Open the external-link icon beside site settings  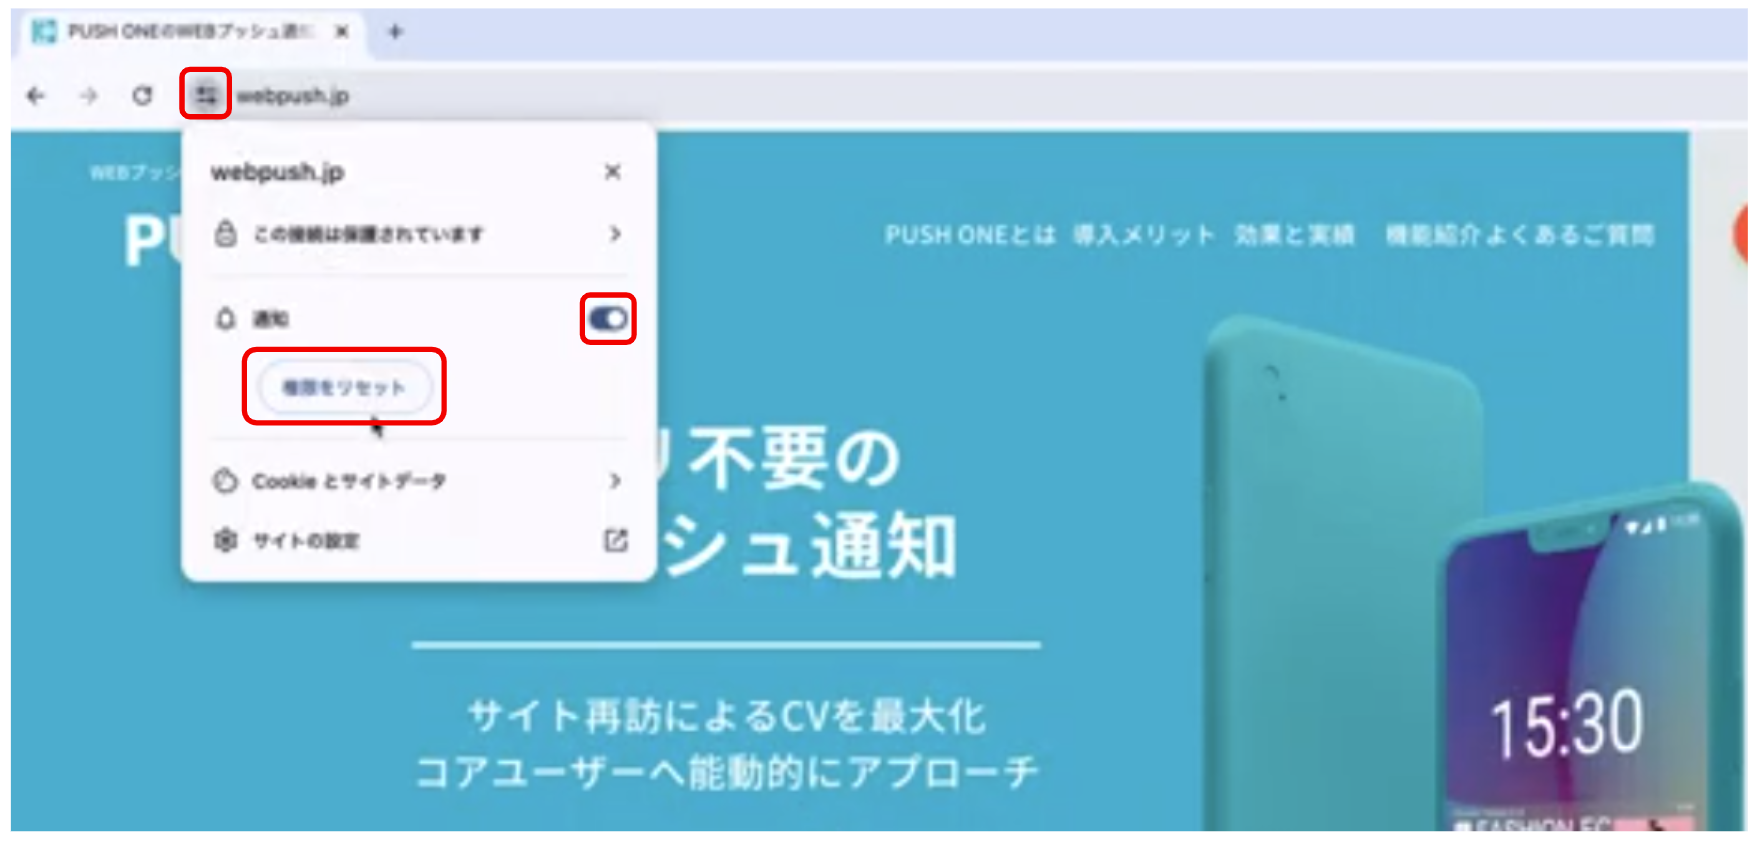click(x=616, y=540)
